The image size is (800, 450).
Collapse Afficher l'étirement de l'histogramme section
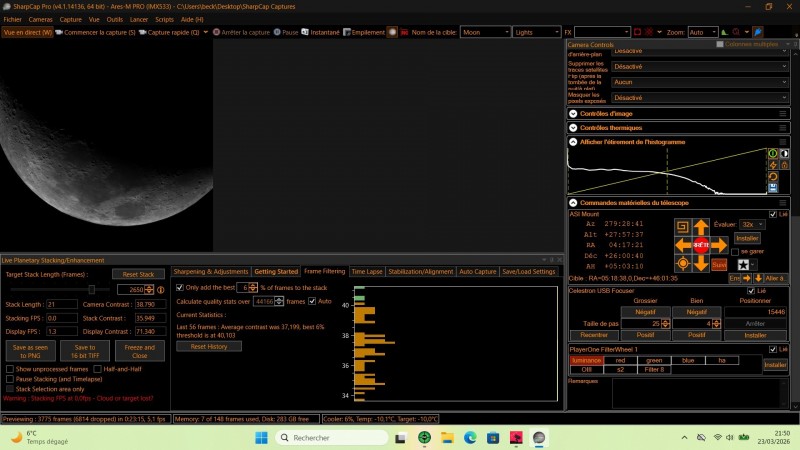point(573,142)
